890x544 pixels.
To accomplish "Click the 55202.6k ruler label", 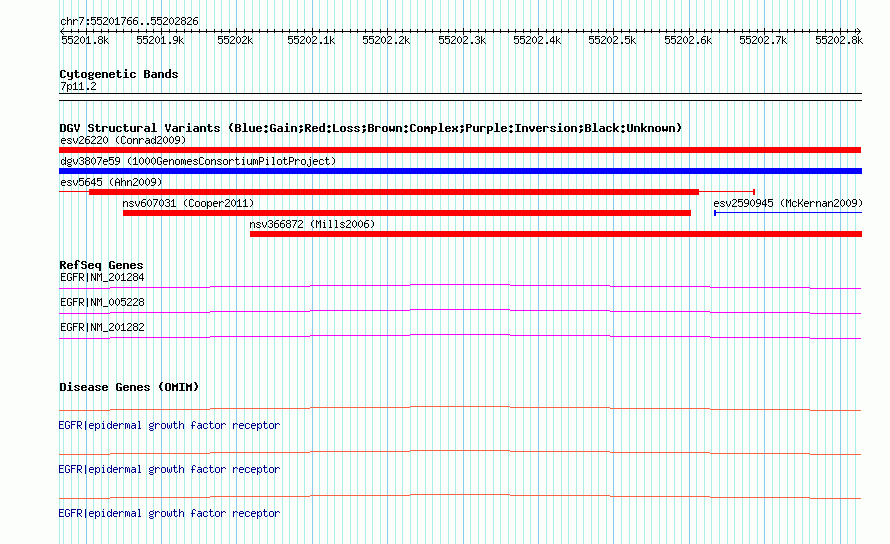I will tap(688, 40).
